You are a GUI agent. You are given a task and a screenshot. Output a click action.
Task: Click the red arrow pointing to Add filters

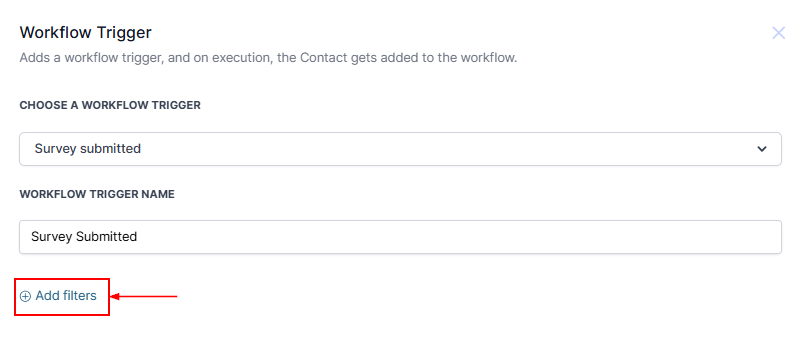tap(144, 296)
